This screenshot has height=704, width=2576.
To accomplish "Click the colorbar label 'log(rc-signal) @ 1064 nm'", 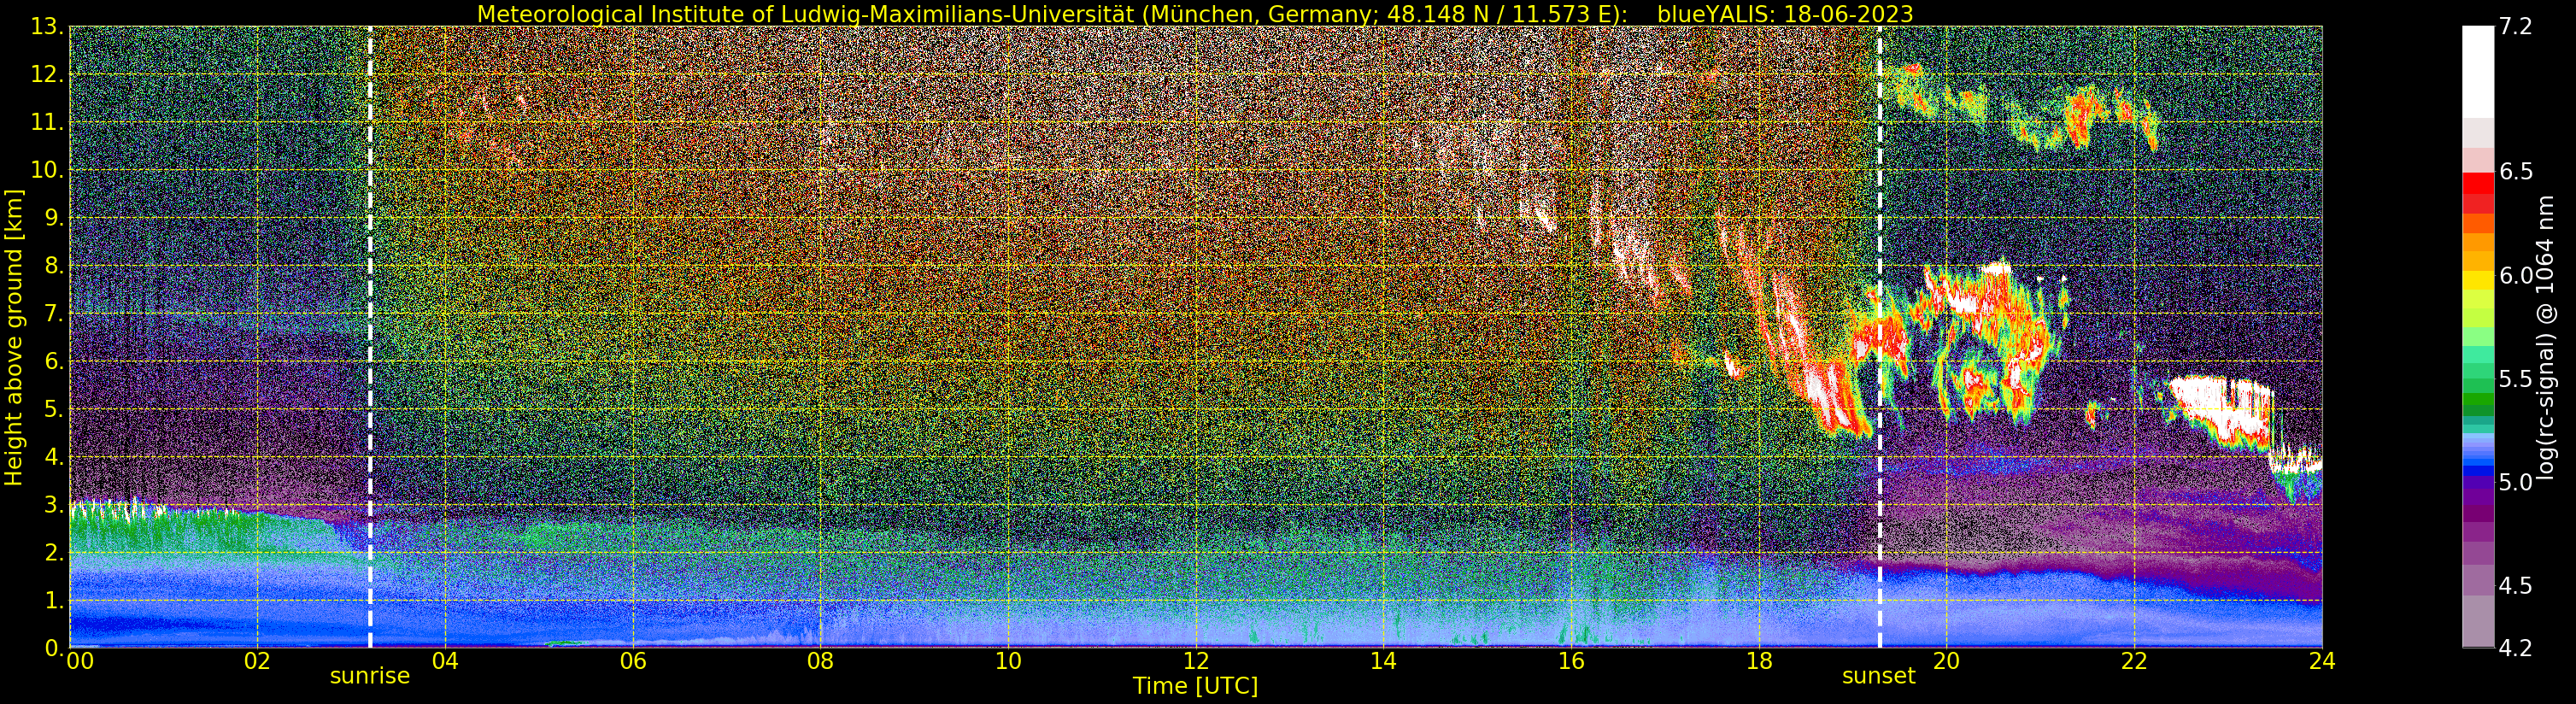I will (x=2548, y=338).
